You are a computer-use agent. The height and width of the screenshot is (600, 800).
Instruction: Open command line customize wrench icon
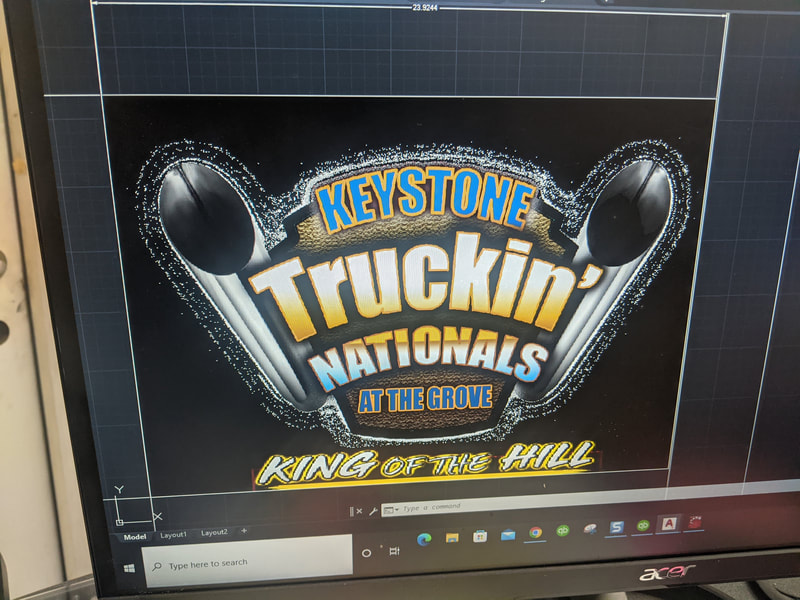(x=373, y=511)
